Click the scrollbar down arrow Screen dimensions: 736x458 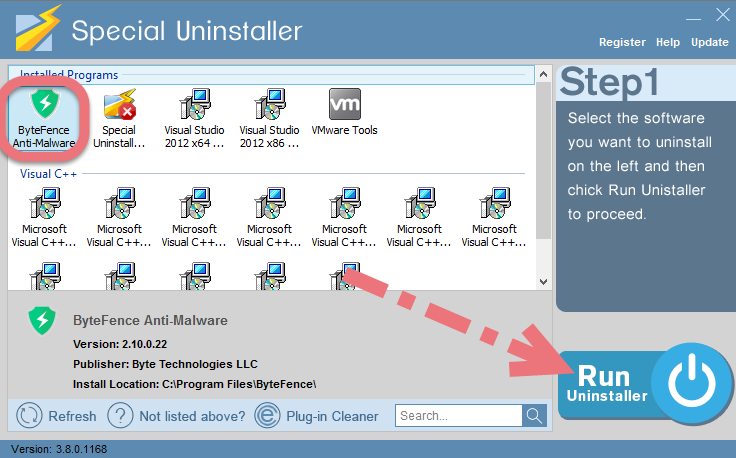click(543, 282)
